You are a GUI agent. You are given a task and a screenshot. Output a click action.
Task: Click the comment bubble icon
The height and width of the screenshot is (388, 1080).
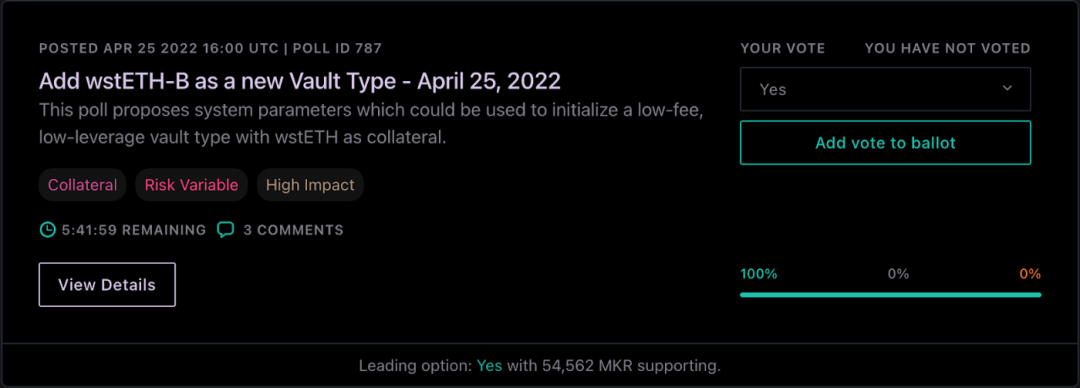[225, 229]
